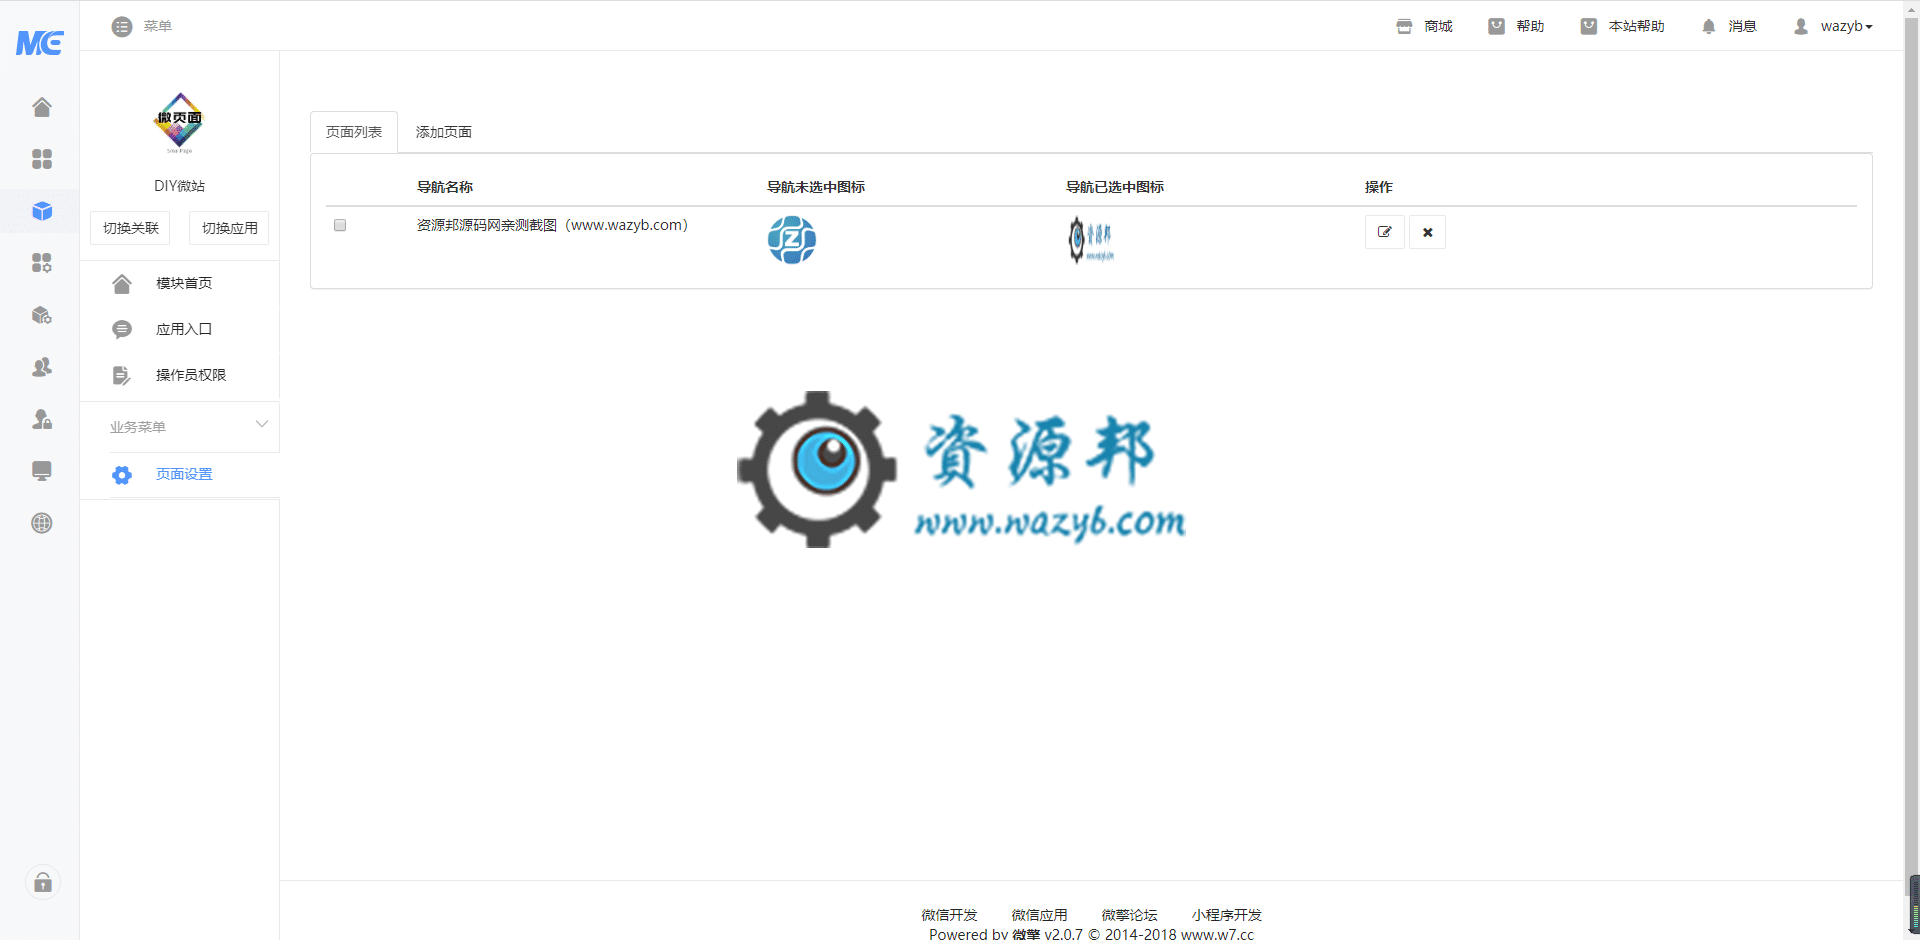Click the 导航名称 column header

click(445, 187)
